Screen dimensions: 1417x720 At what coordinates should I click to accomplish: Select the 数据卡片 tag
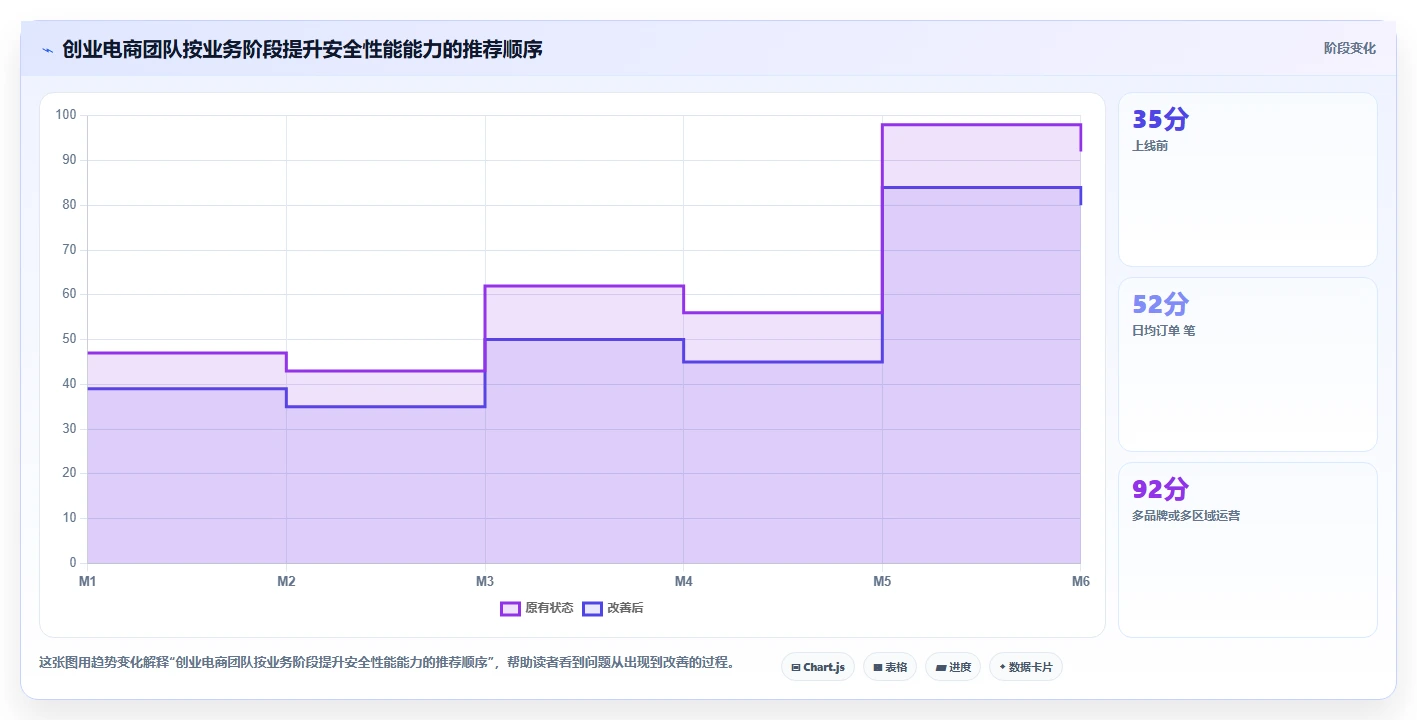tap(1026, 667)
